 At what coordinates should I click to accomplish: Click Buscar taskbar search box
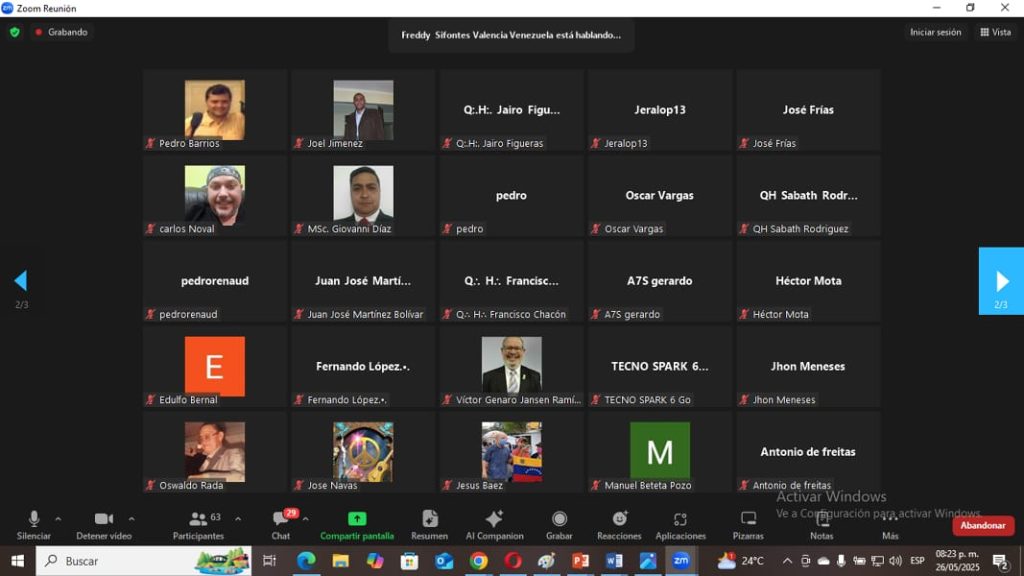click(x=144, y=561)
